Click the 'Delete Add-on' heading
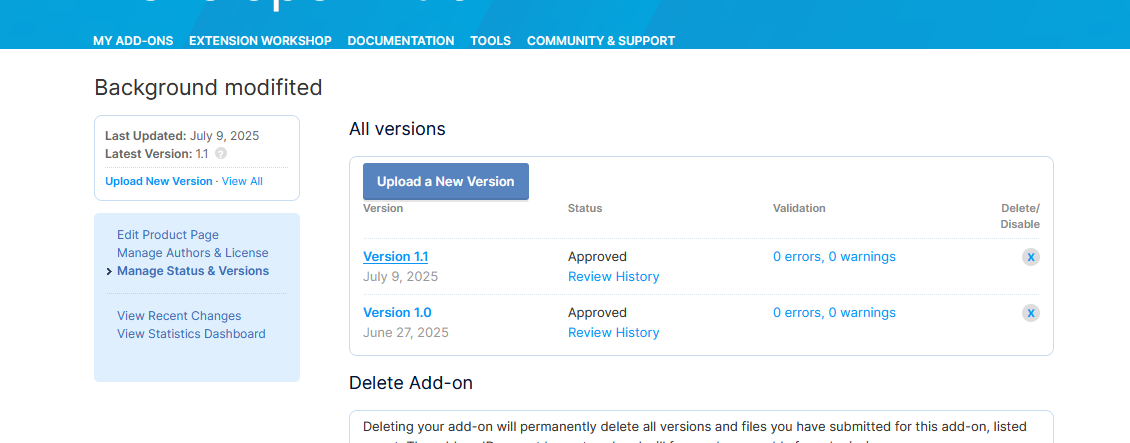This screenshot has width=1130, height=443. [x=411, y=382]
